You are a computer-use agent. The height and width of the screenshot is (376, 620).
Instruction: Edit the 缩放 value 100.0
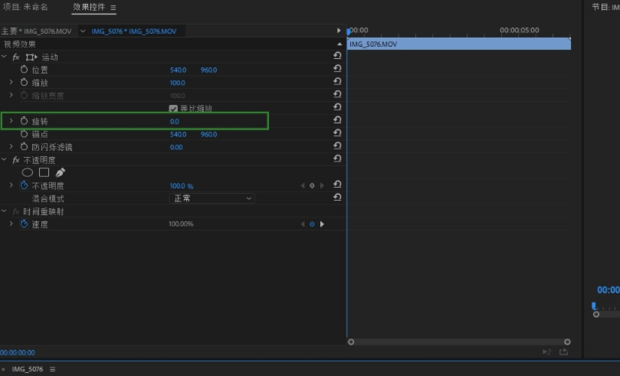178,83
